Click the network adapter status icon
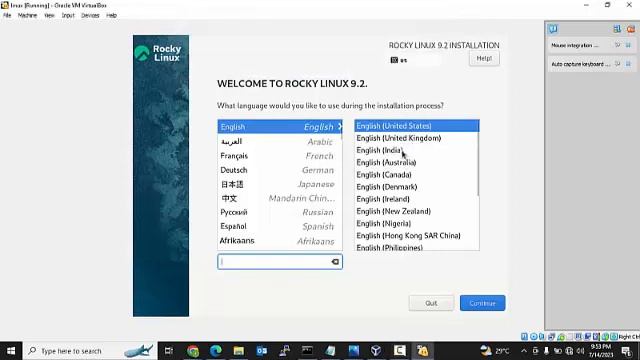The image size is (640, 360). click(x=551, y=337)
